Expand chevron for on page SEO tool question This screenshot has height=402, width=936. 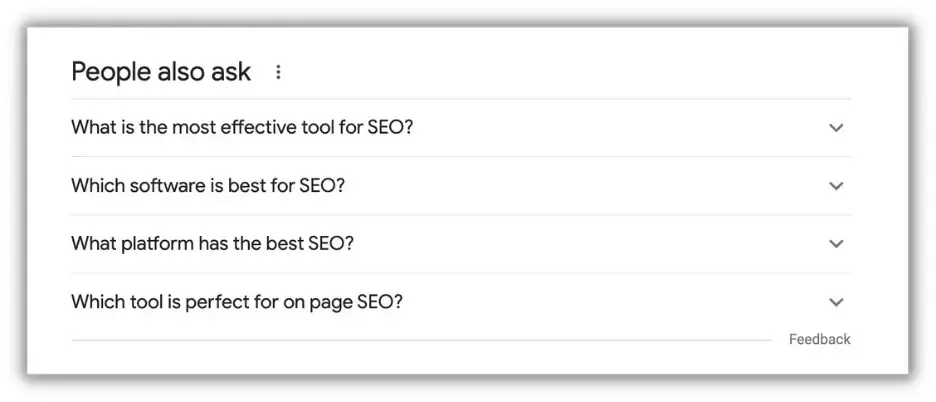tap(836, 302)
